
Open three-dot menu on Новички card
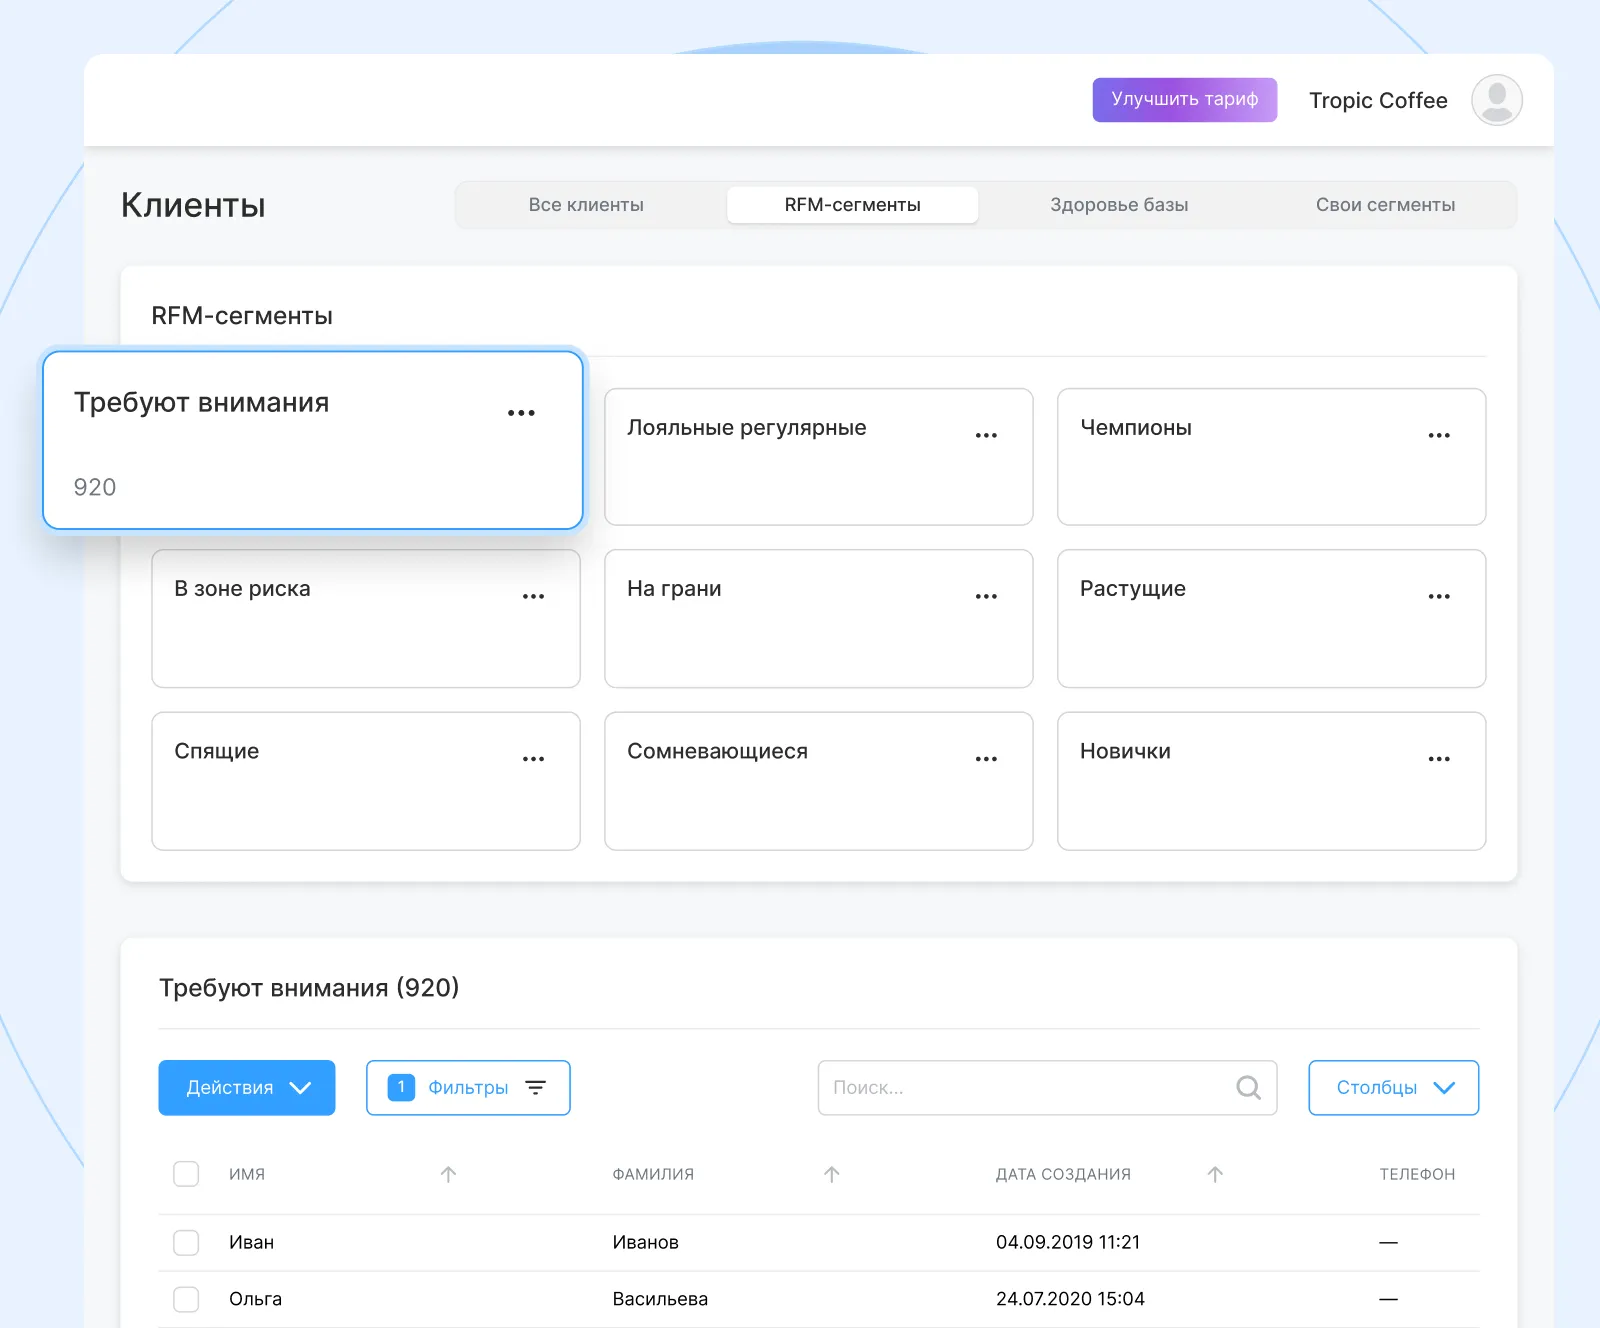1438,759
